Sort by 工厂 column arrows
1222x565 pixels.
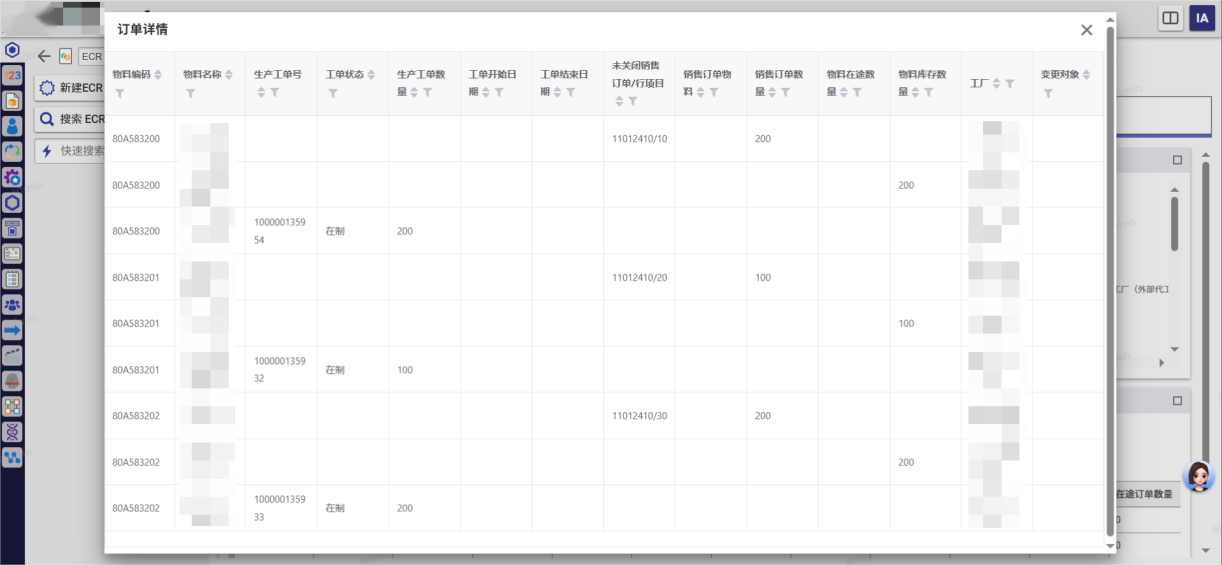pyautogui.click(x=994, y=84)
